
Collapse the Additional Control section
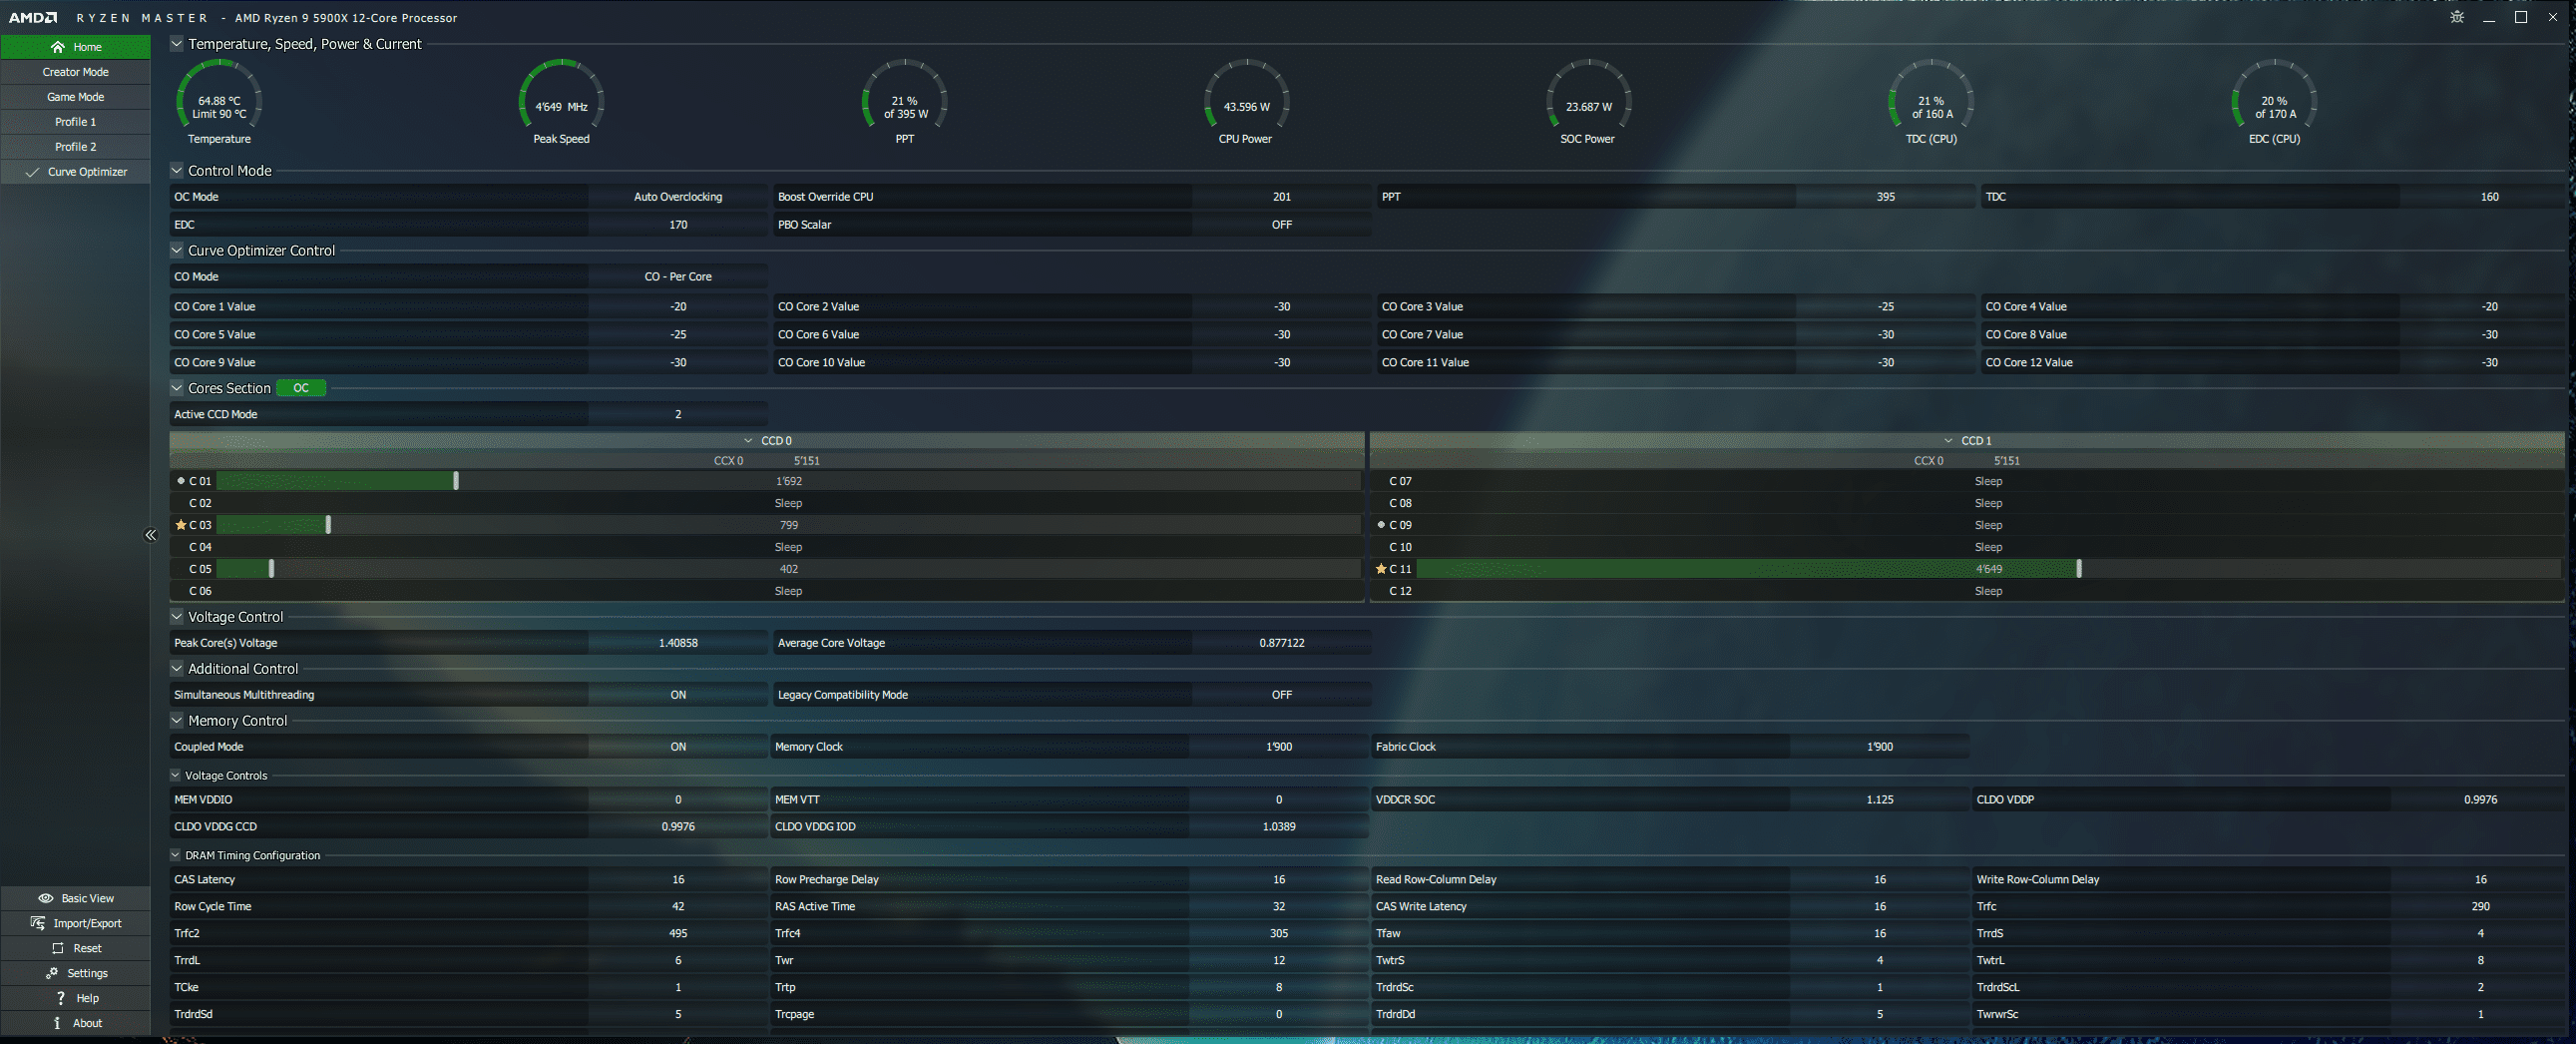coord(177,669)
